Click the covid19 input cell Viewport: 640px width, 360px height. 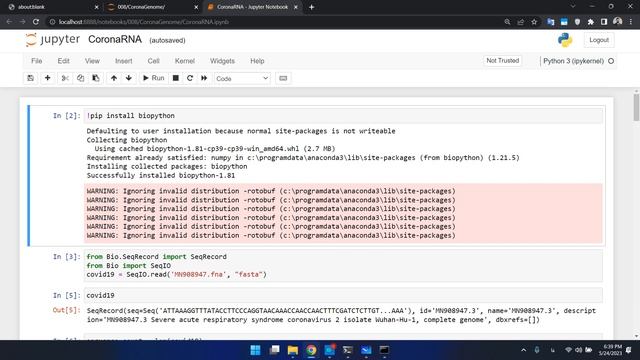tap(343, 295)
